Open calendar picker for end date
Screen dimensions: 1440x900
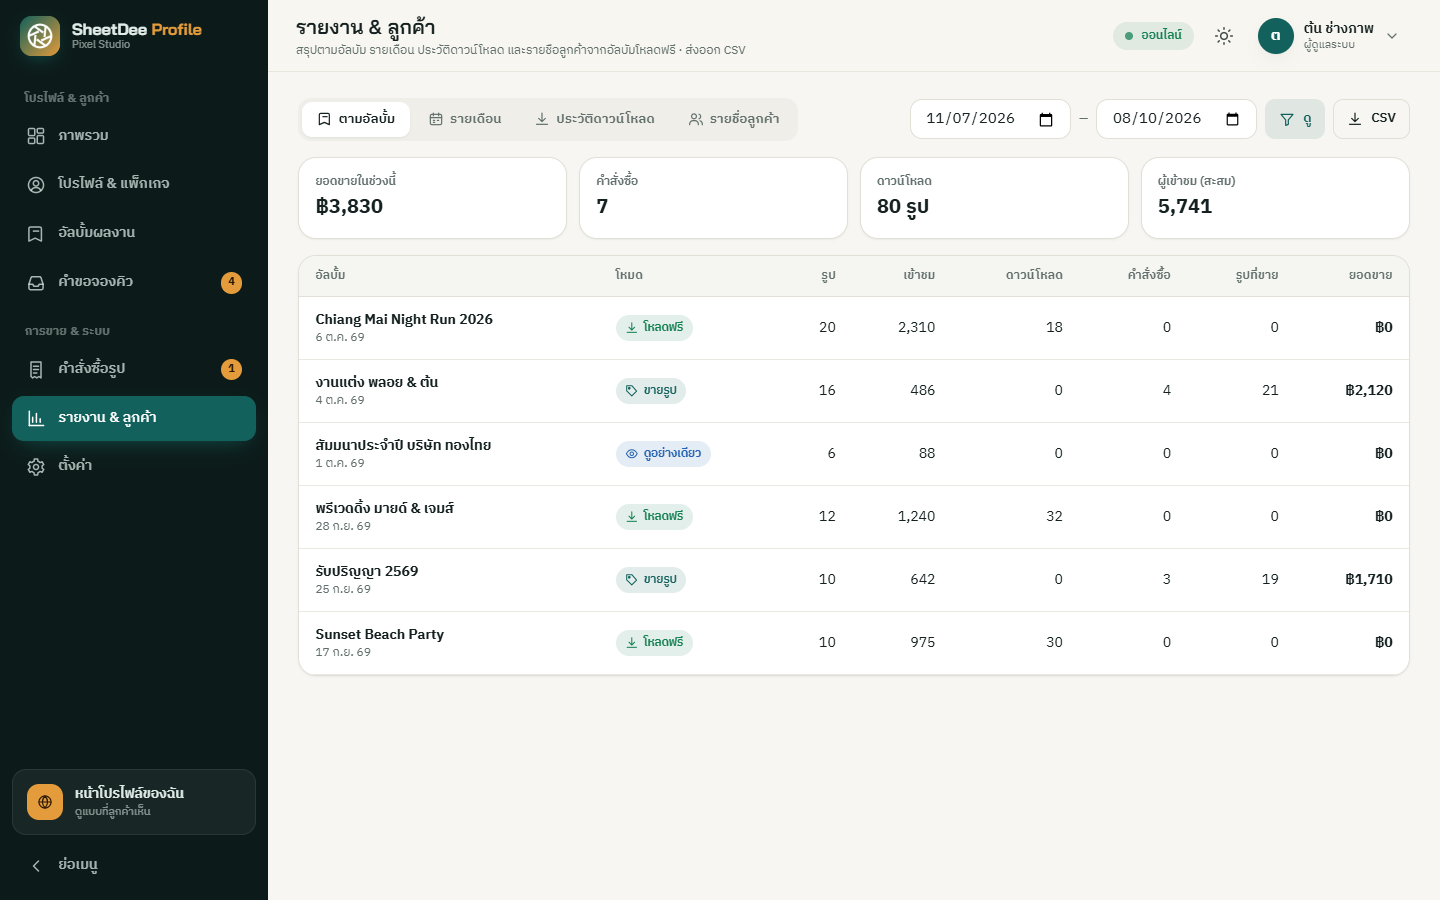[x=1232, y=119]
